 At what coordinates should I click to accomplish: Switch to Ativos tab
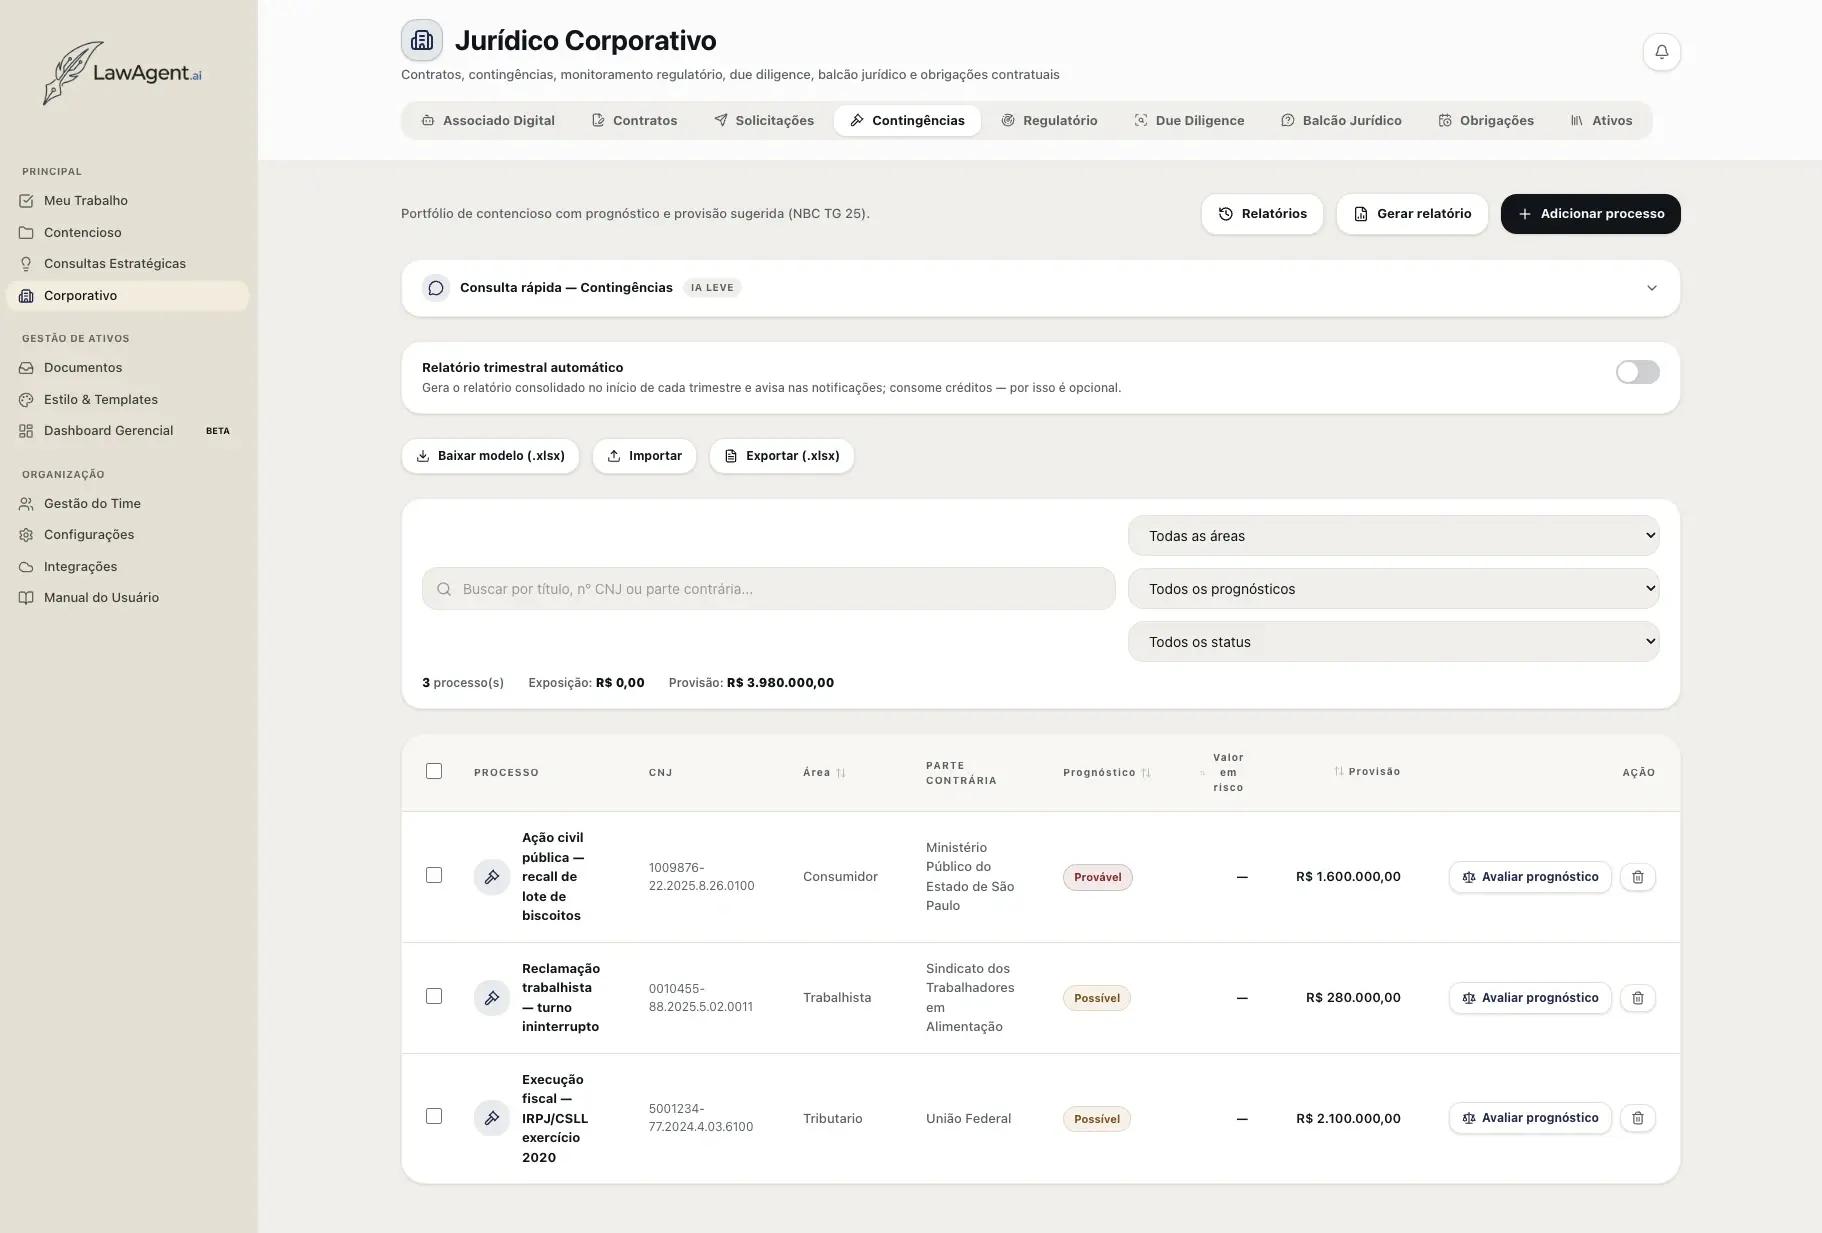pyautogui.click(x=1601, y=121)
